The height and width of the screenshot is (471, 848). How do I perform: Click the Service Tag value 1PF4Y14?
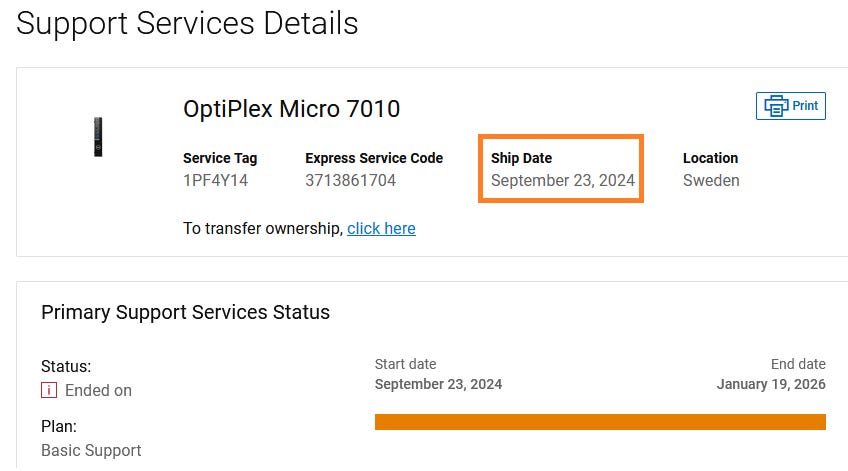coord(215,181)
